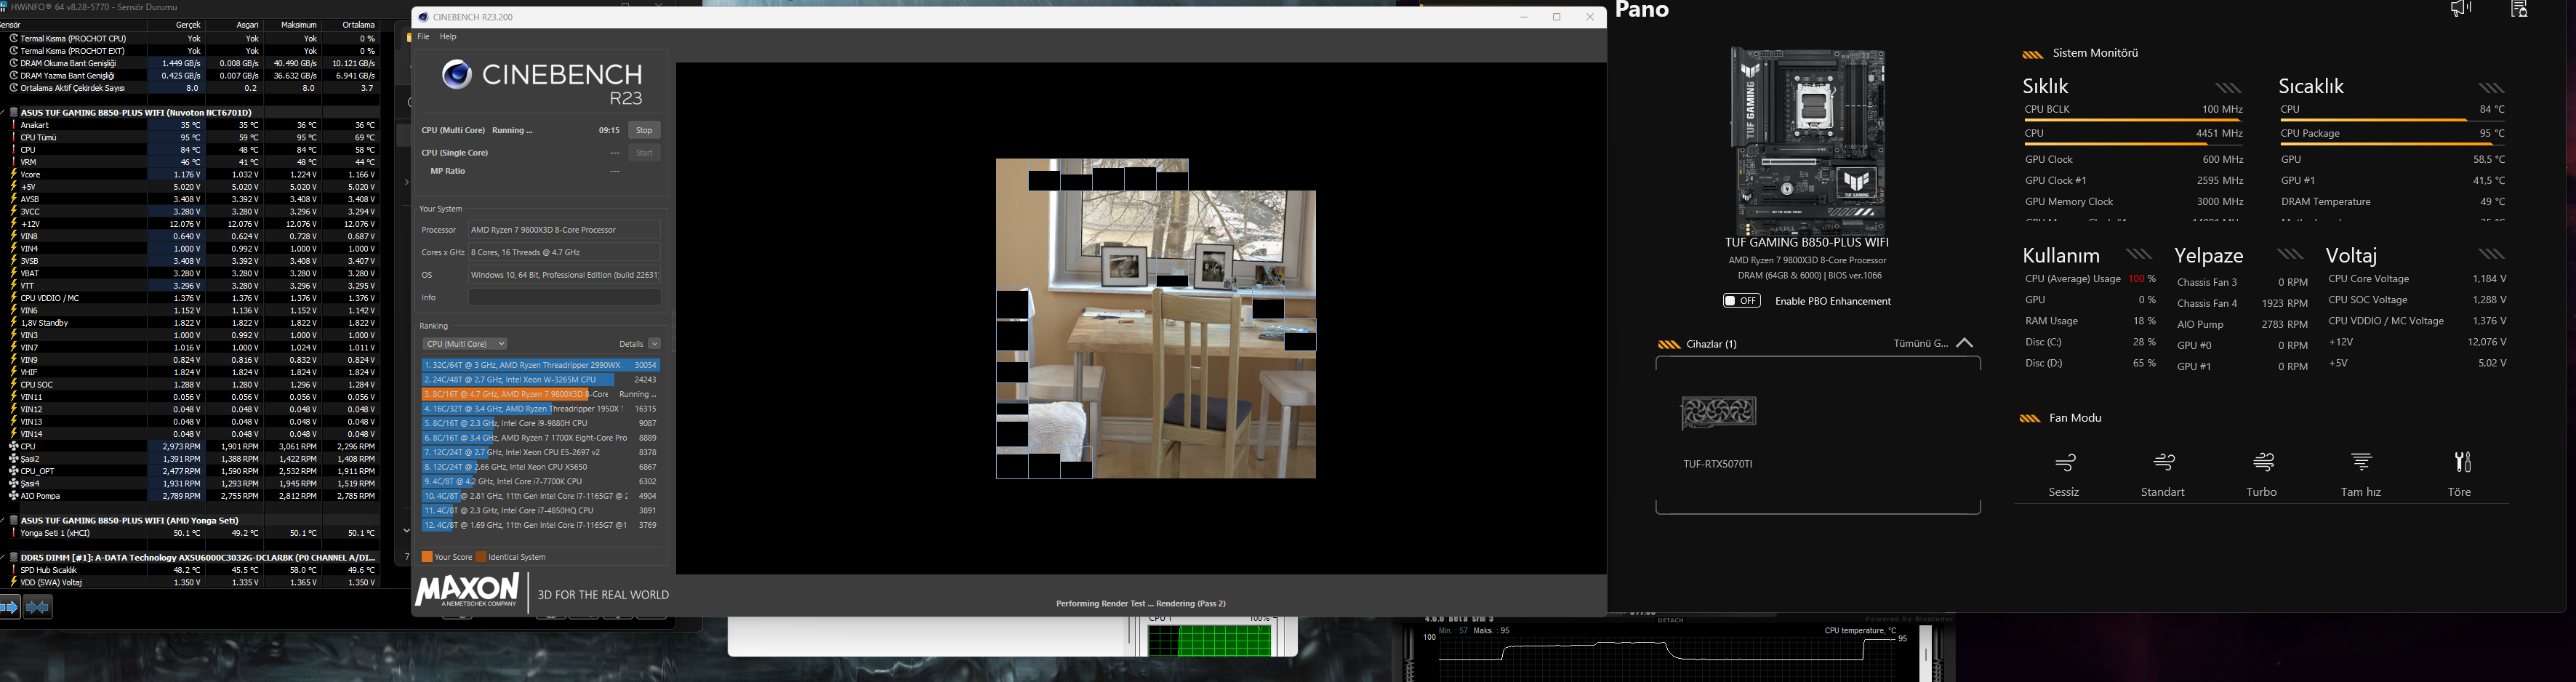Open the megaphone announcements icon in Armoury Crate
This screenshot has height=682, width=2576.
(x=2461, y=9)
